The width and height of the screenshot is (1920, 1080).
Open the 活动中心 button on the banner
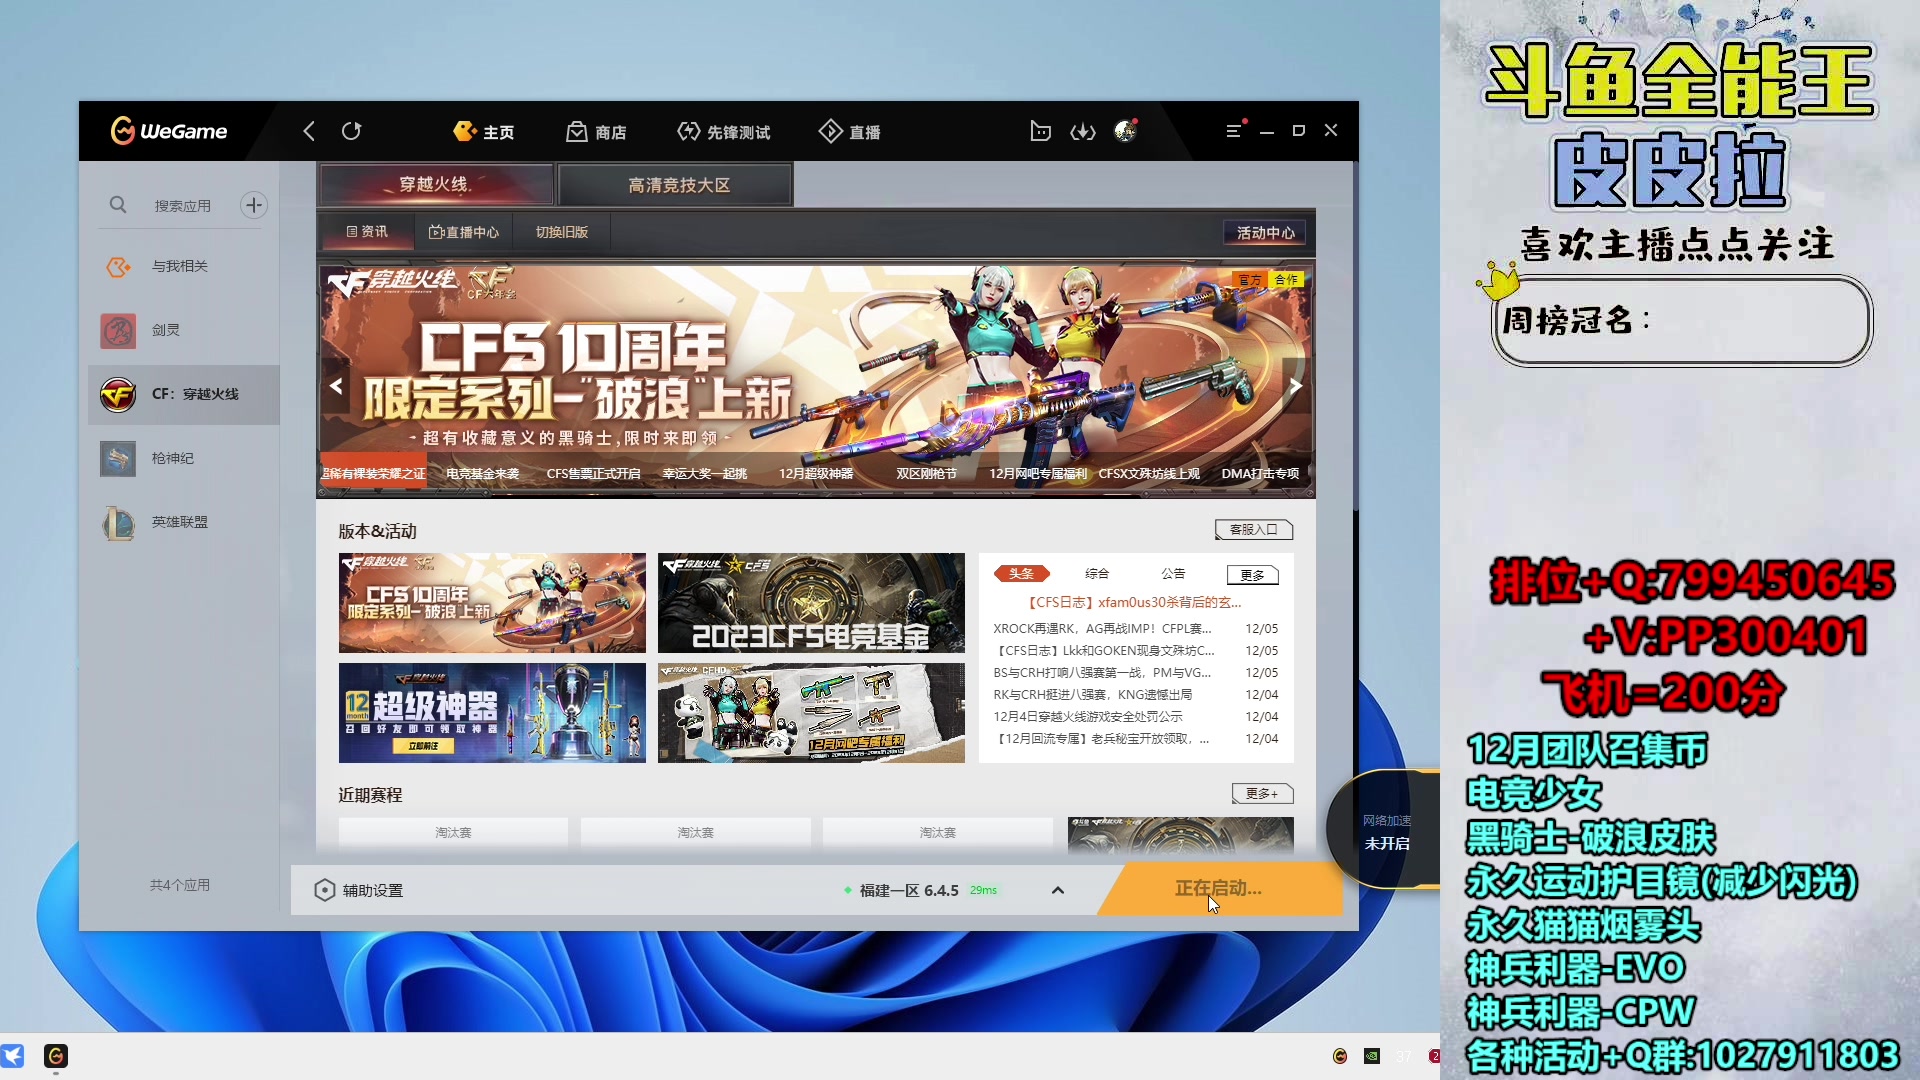(x=1264, y=232)
